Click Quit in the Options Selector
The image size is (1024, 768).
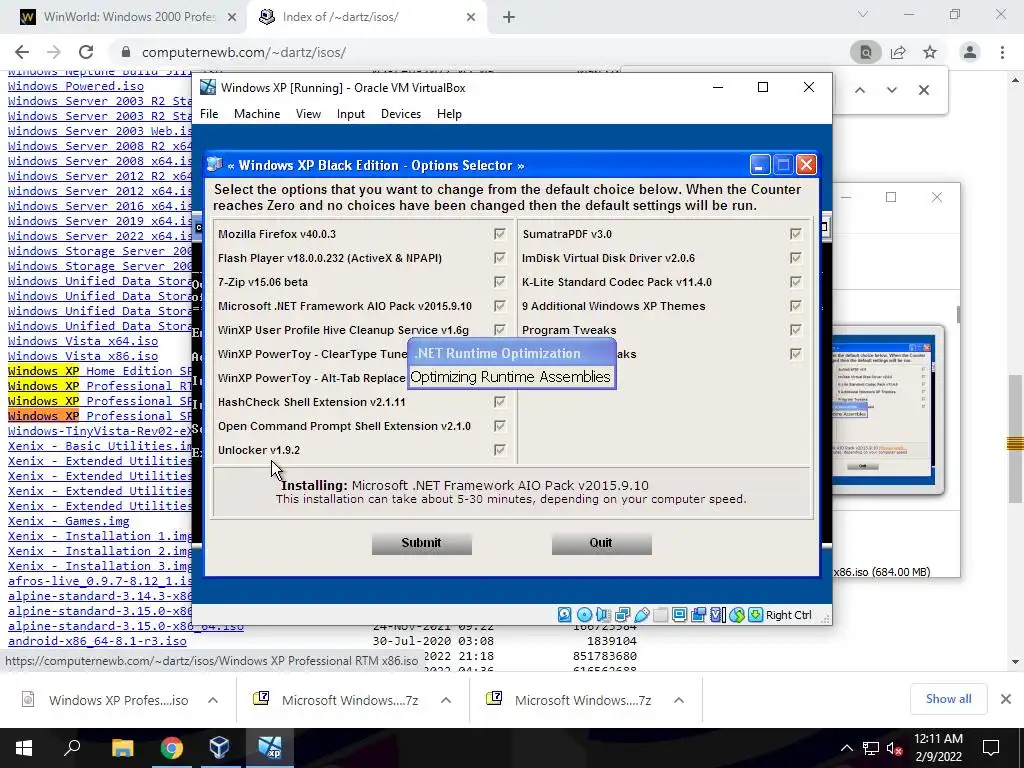point(601,543)
